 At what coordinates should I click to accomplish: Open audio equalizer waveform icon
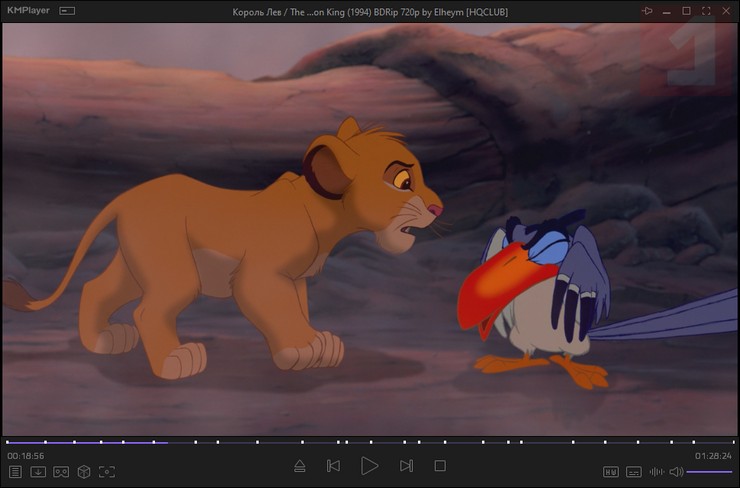click(x=656, y=471)
